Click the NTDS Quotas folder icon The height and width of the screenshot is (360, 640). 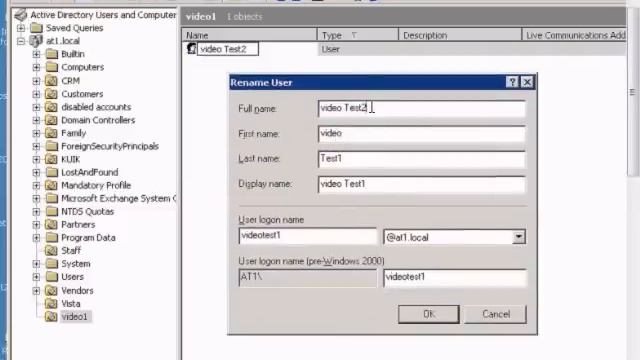[51, 211]
